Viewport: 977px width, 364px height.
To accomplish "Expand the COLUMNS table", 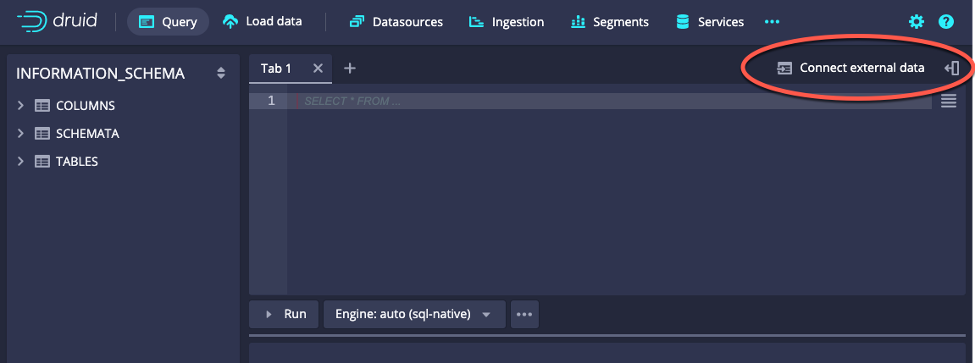I will [21, 105].
